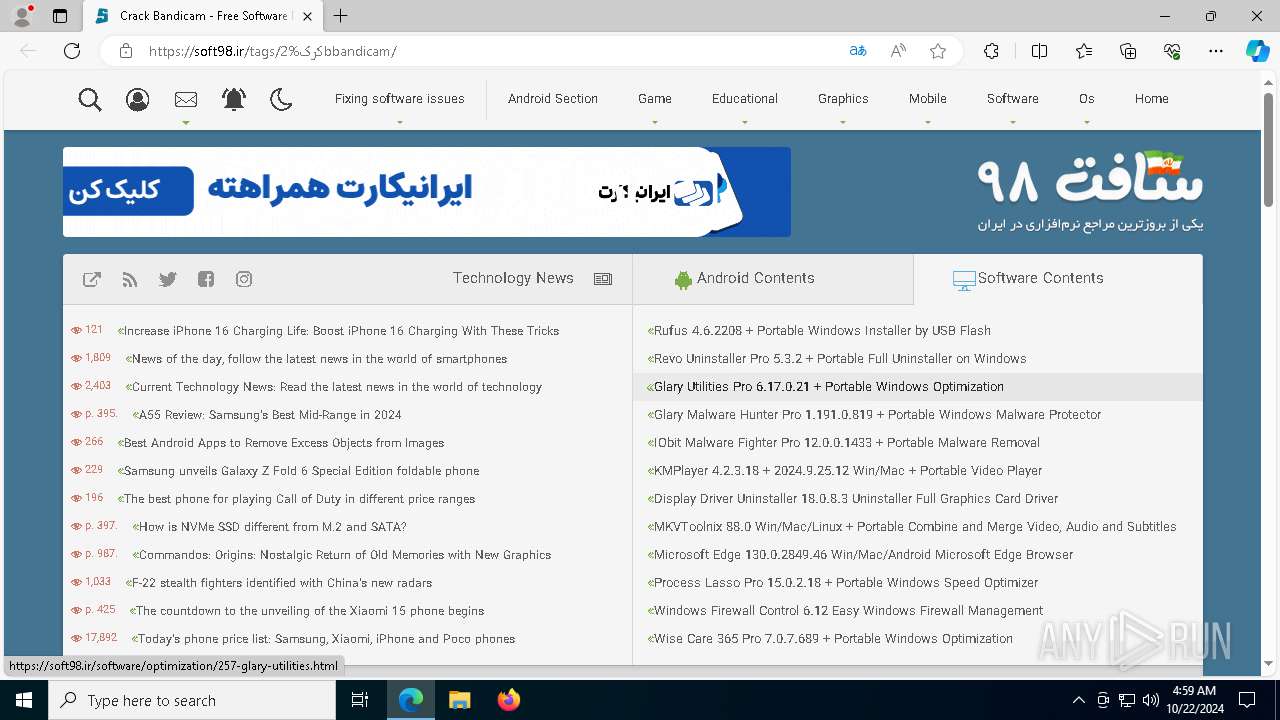Expand the Graphics menu

[843, 99]
